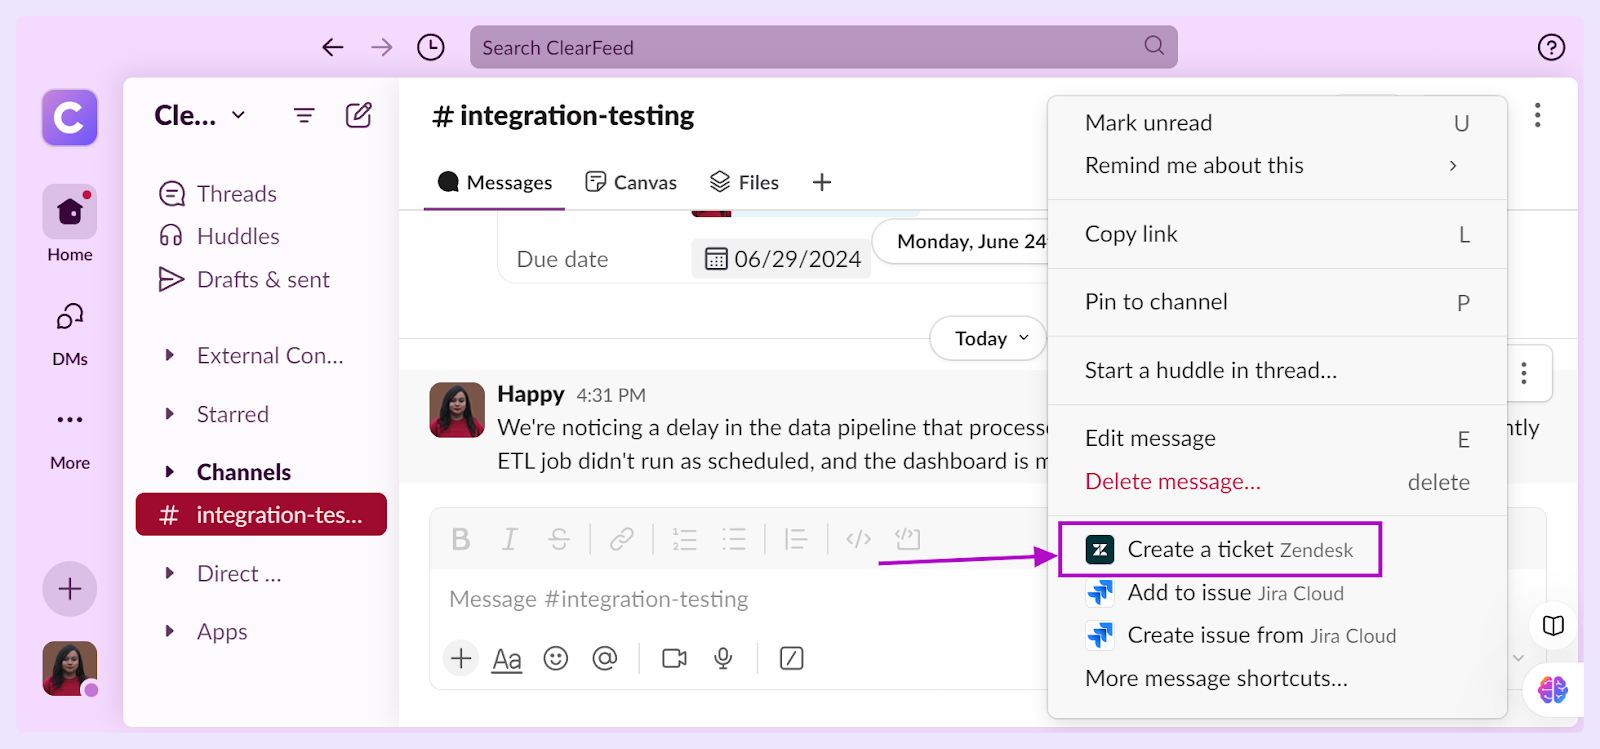Select Pin to channel
Screen dimensions: 1600x749
click(1277, 302)
